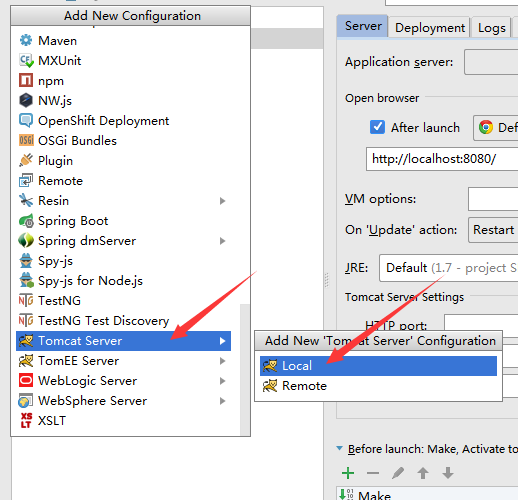The image size is (518, 500).
Task: Click the Resin dragonfly icon
Action: (x=26, y=201)
